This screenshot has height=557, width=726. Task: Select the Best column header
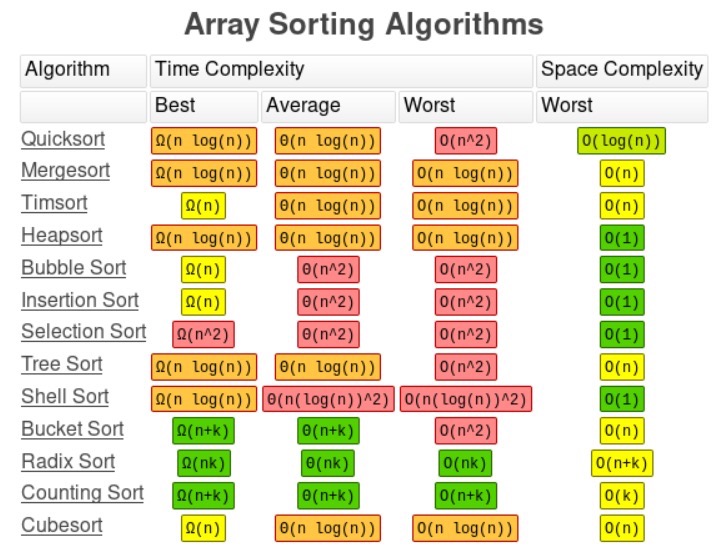204,106
